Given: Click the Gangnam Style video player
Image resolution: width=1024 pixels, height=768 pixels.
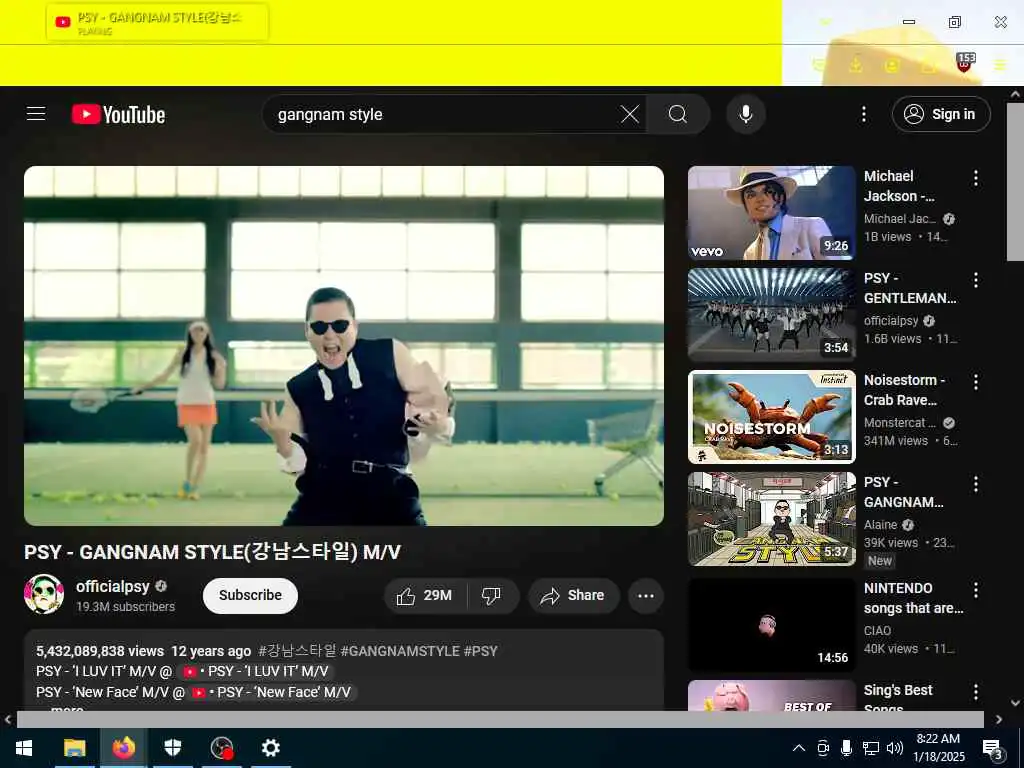Looking at the screenshot, I should [344, 345].
